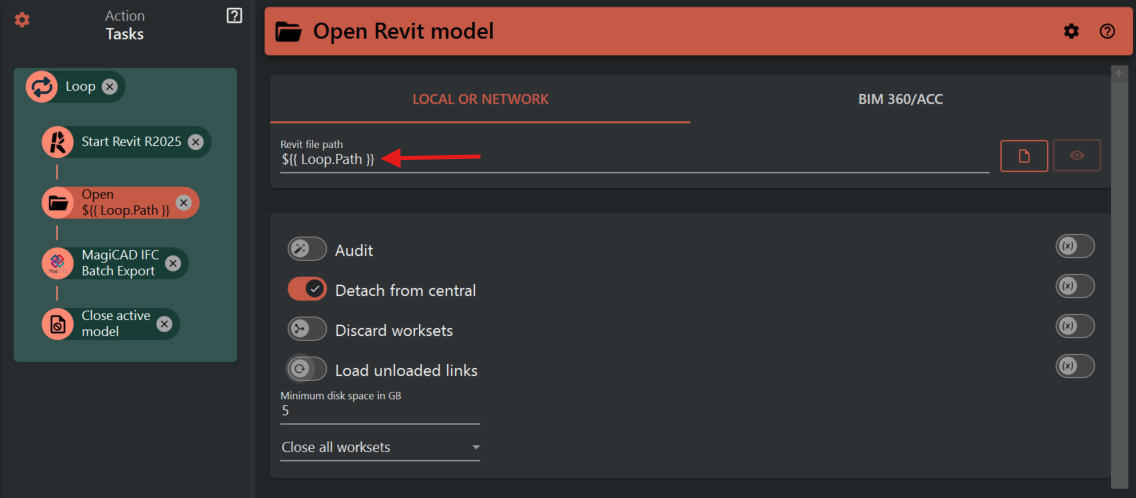Image resolution: width=1136 pixels, height=498 pixels.
Task: Open the Close all worksets dropdown
Action: click(x=380, y=447)
